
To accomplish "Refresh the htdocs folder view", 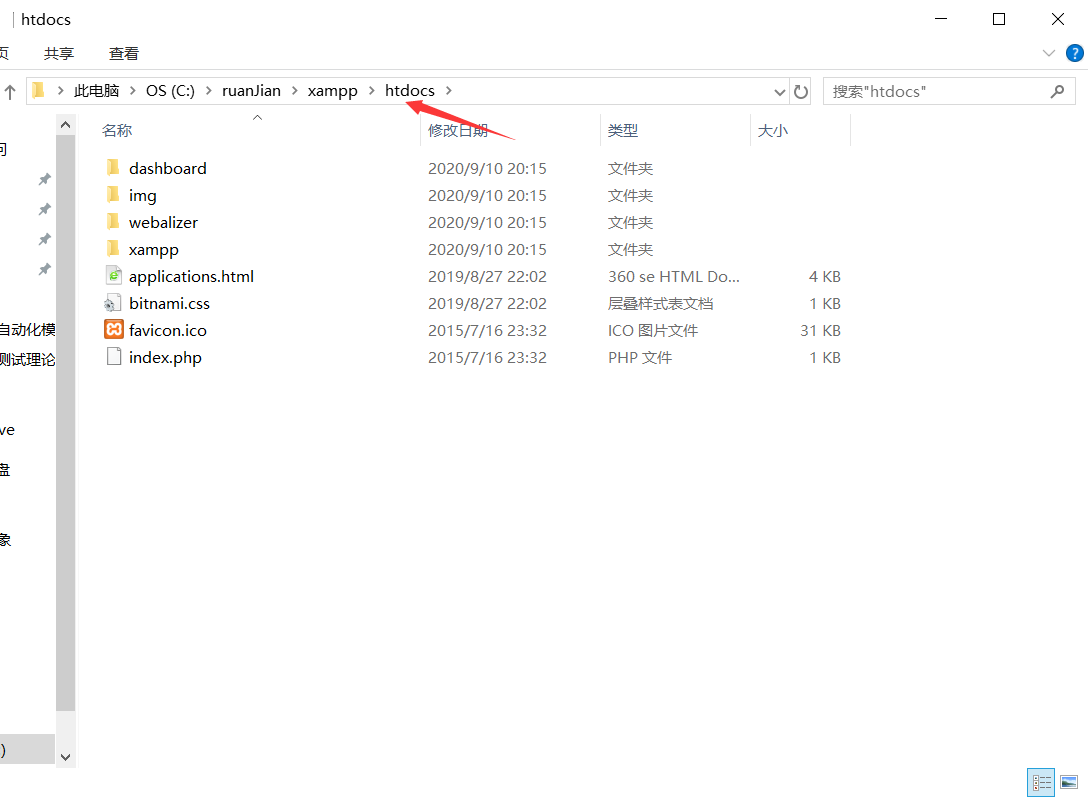I will pos(801,92).
